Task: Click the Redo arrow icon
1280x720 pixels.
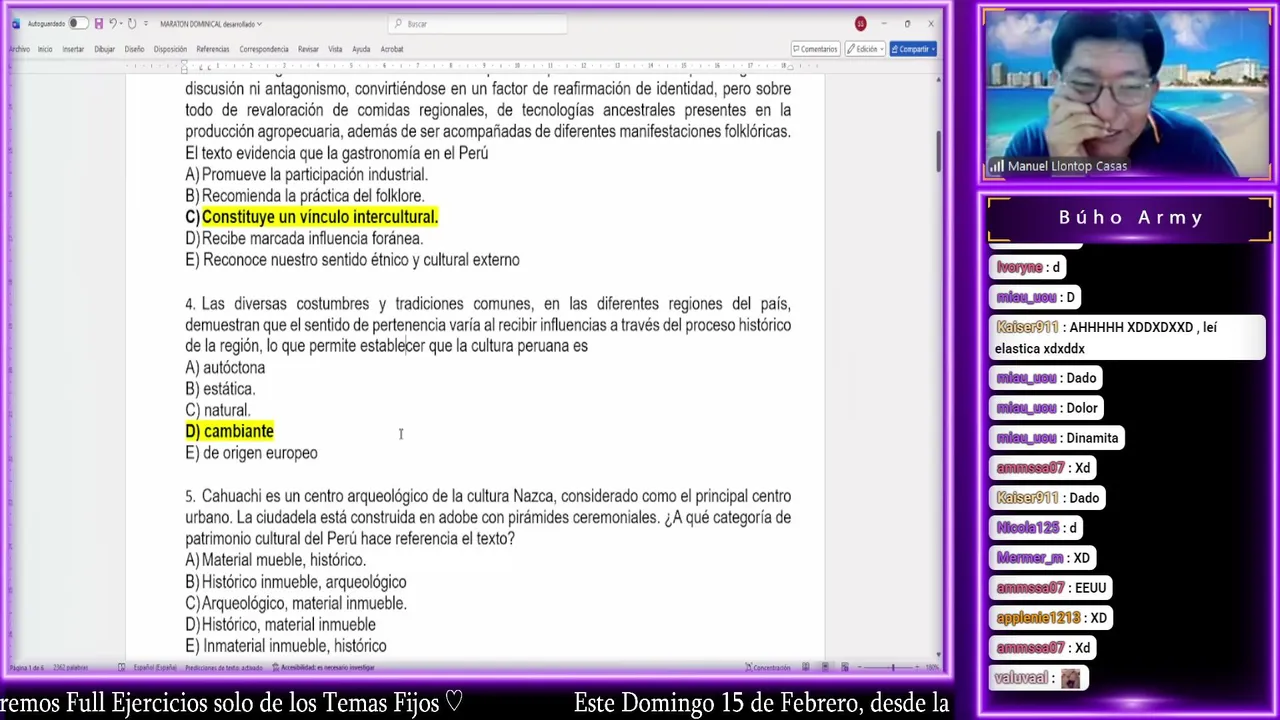Action: coord(132,23)
